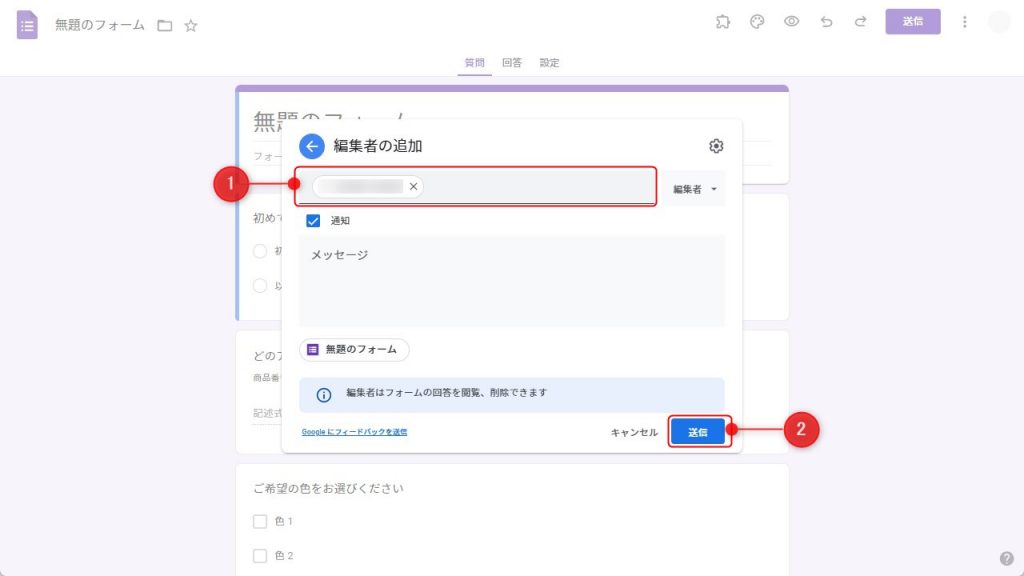Image resolution: width=1024 pixels, height=576 pixels.
Task: Open the theme palette customizer
Action: tap(757, 22)
